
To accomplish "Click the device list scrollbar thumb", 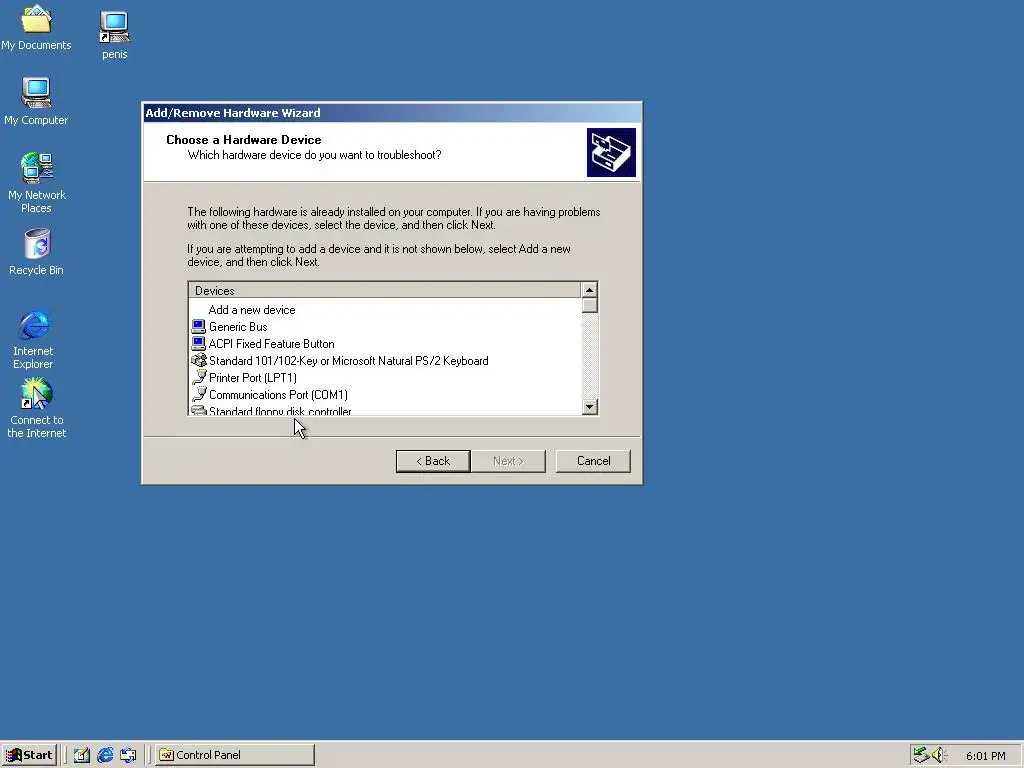I will (589, 306).
